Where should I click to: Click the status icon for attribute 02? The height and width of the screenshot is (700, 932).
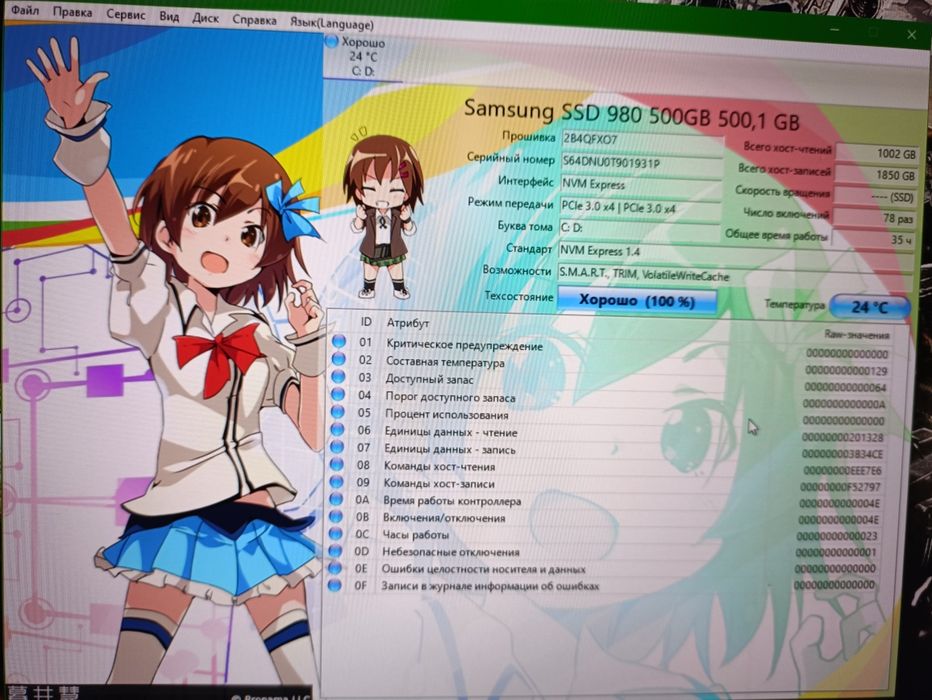pyautogui.click(x=338, y=358)
